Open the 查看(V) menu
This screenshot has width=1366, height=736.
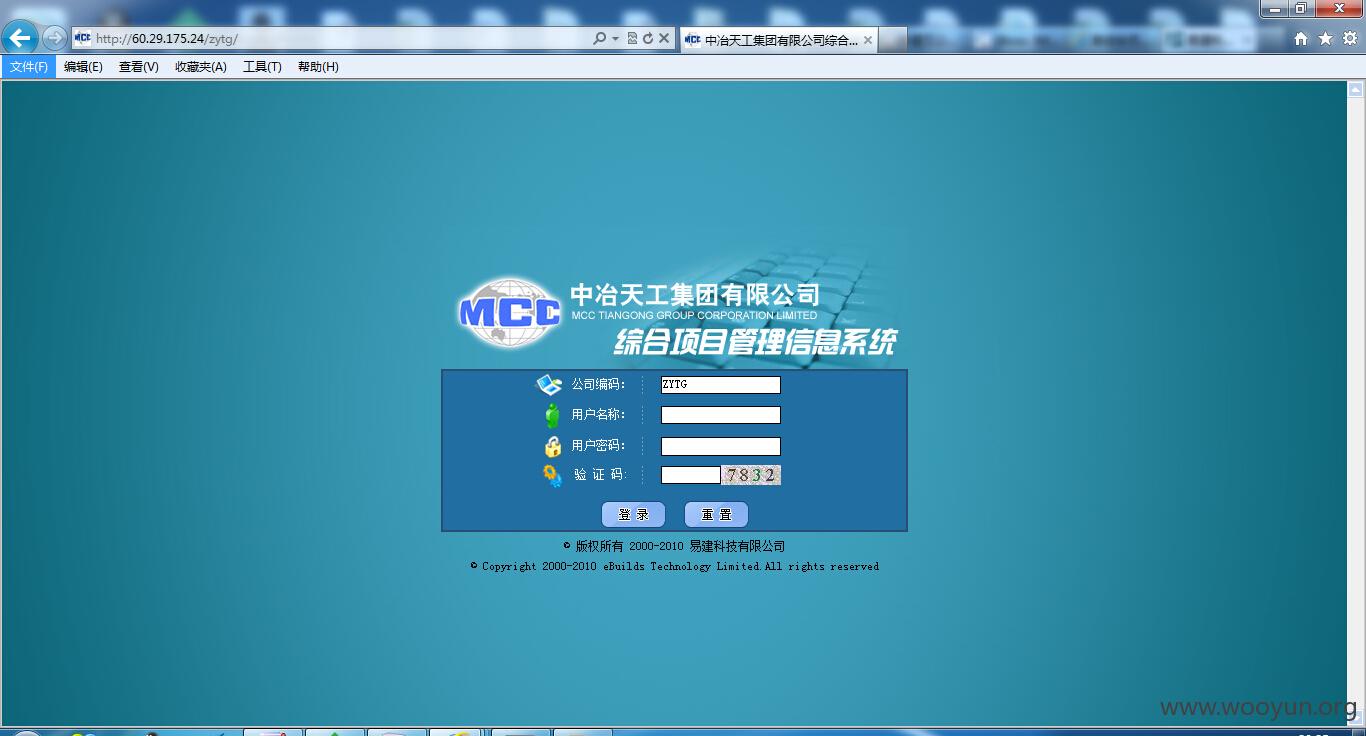(138, 67)
